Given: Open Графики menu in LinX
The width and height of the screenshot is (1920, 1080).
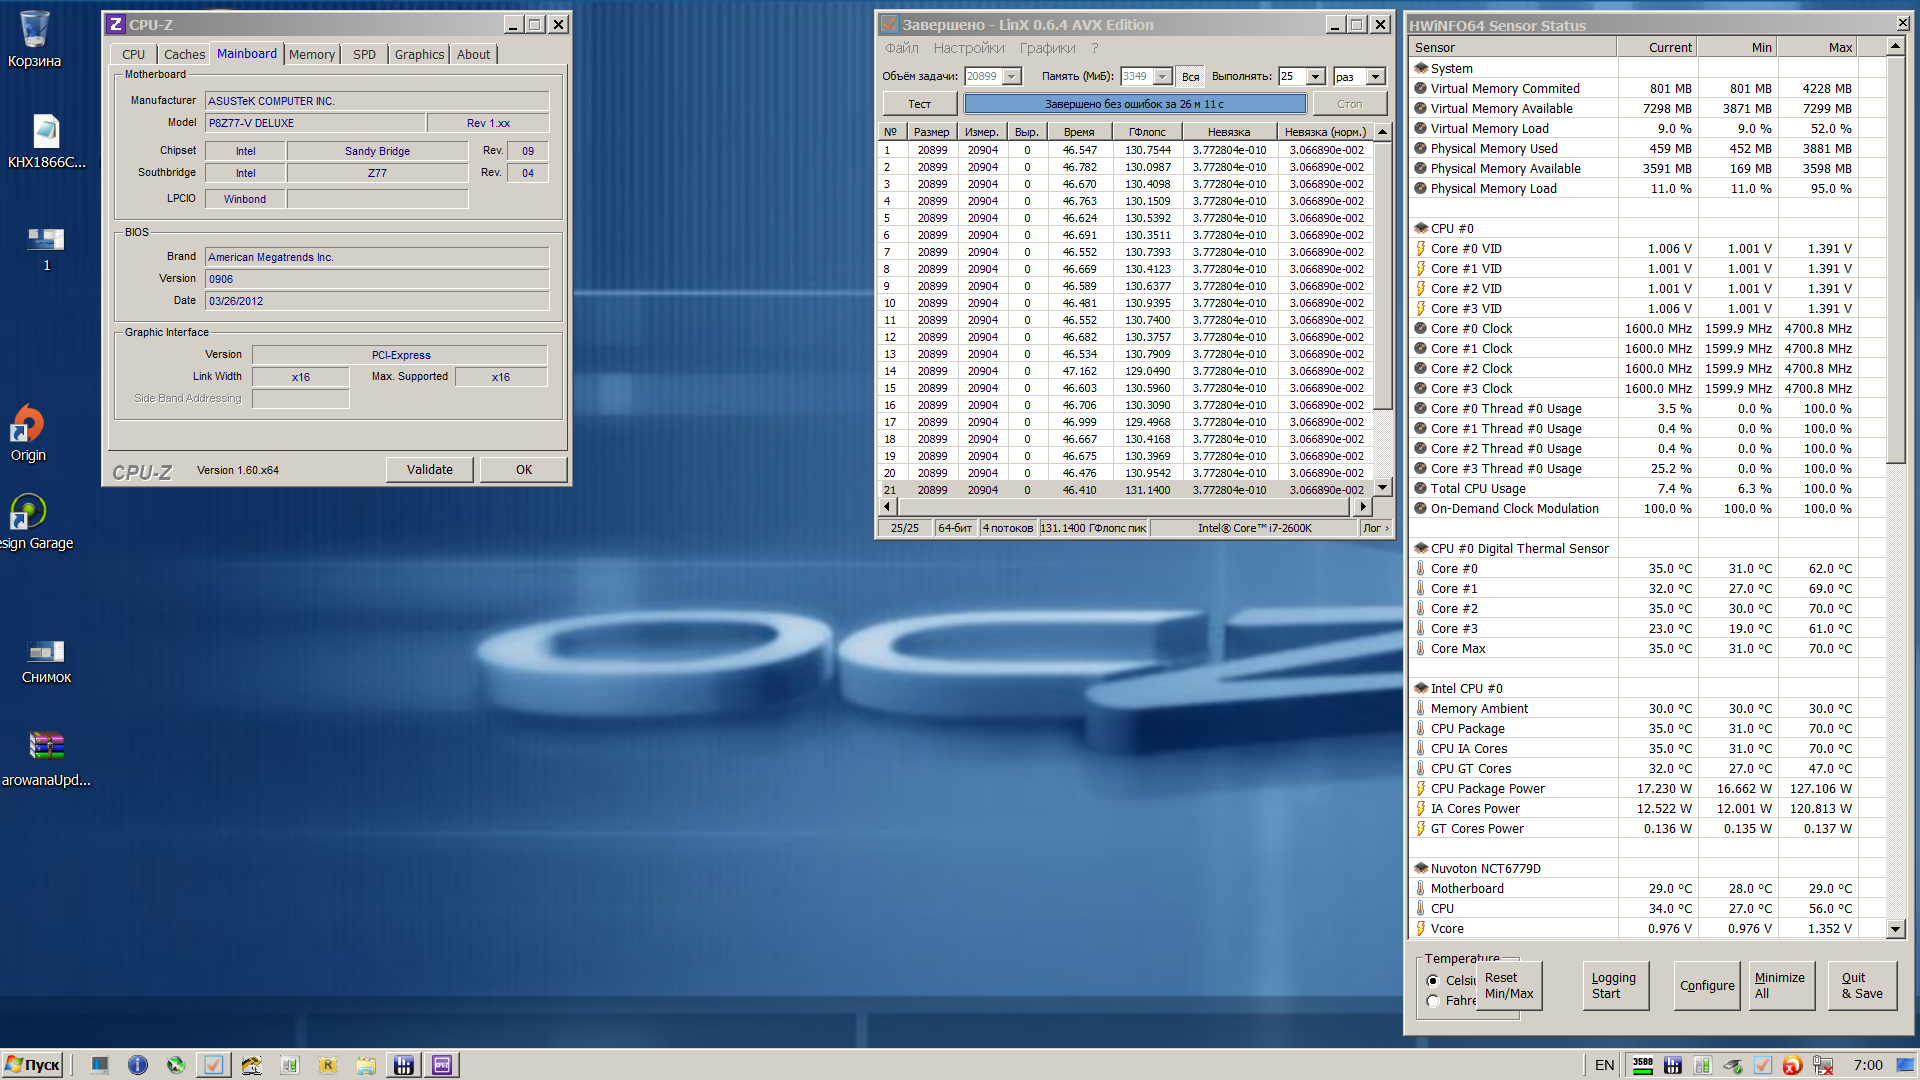Looking at the screenshot, I should pos(1047,48).
